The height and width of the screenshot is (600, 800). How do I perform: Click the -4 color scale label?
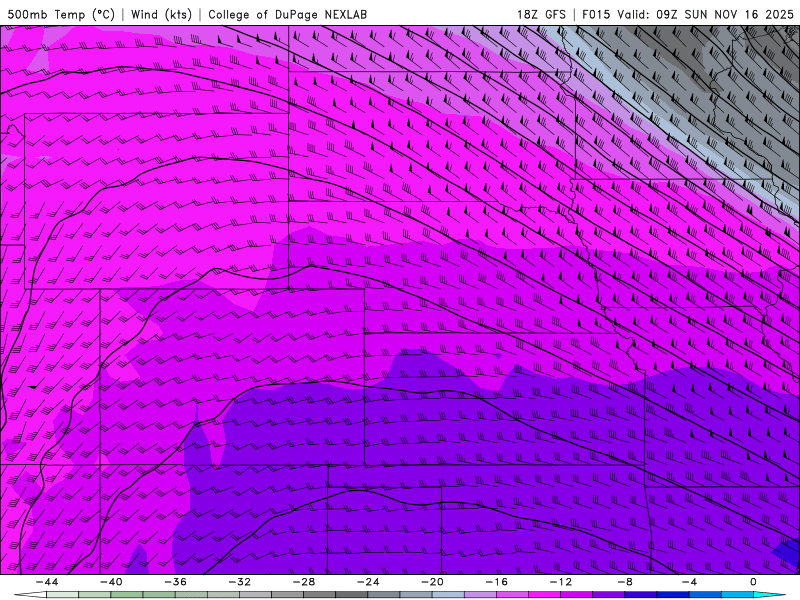tap(689, 582)
